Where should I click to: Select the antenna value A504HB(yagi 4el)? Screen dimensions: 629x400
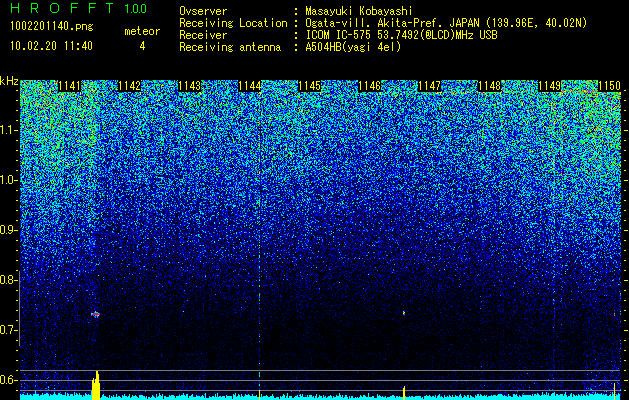pyautogui.click(x=353, y=47)
